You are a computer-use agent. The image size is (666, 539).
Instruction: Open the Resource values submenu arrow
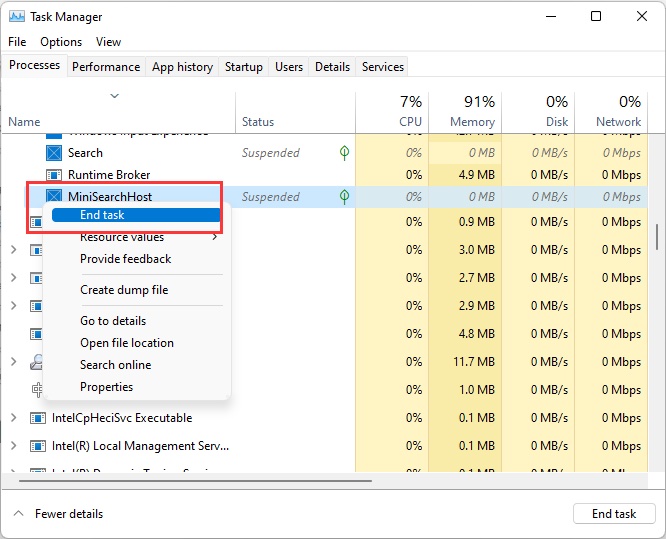(215, 237)
